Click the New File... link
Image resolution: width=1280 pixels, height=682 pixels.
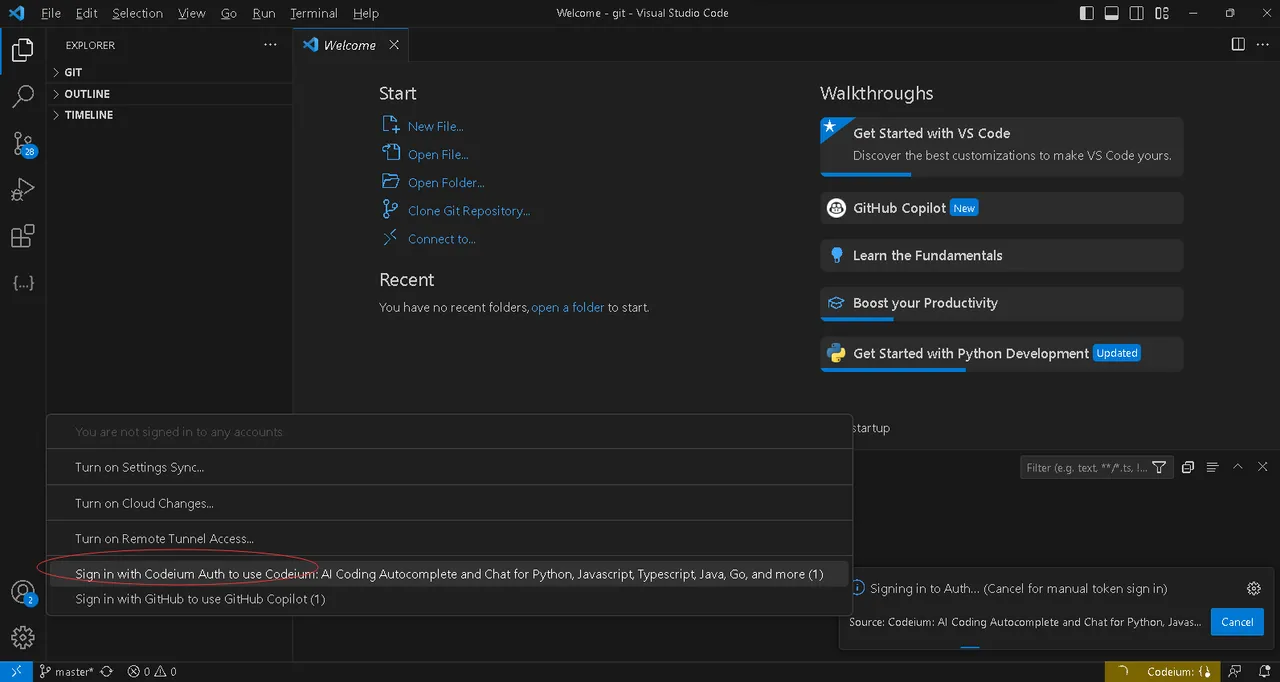[x=435, y=127]
